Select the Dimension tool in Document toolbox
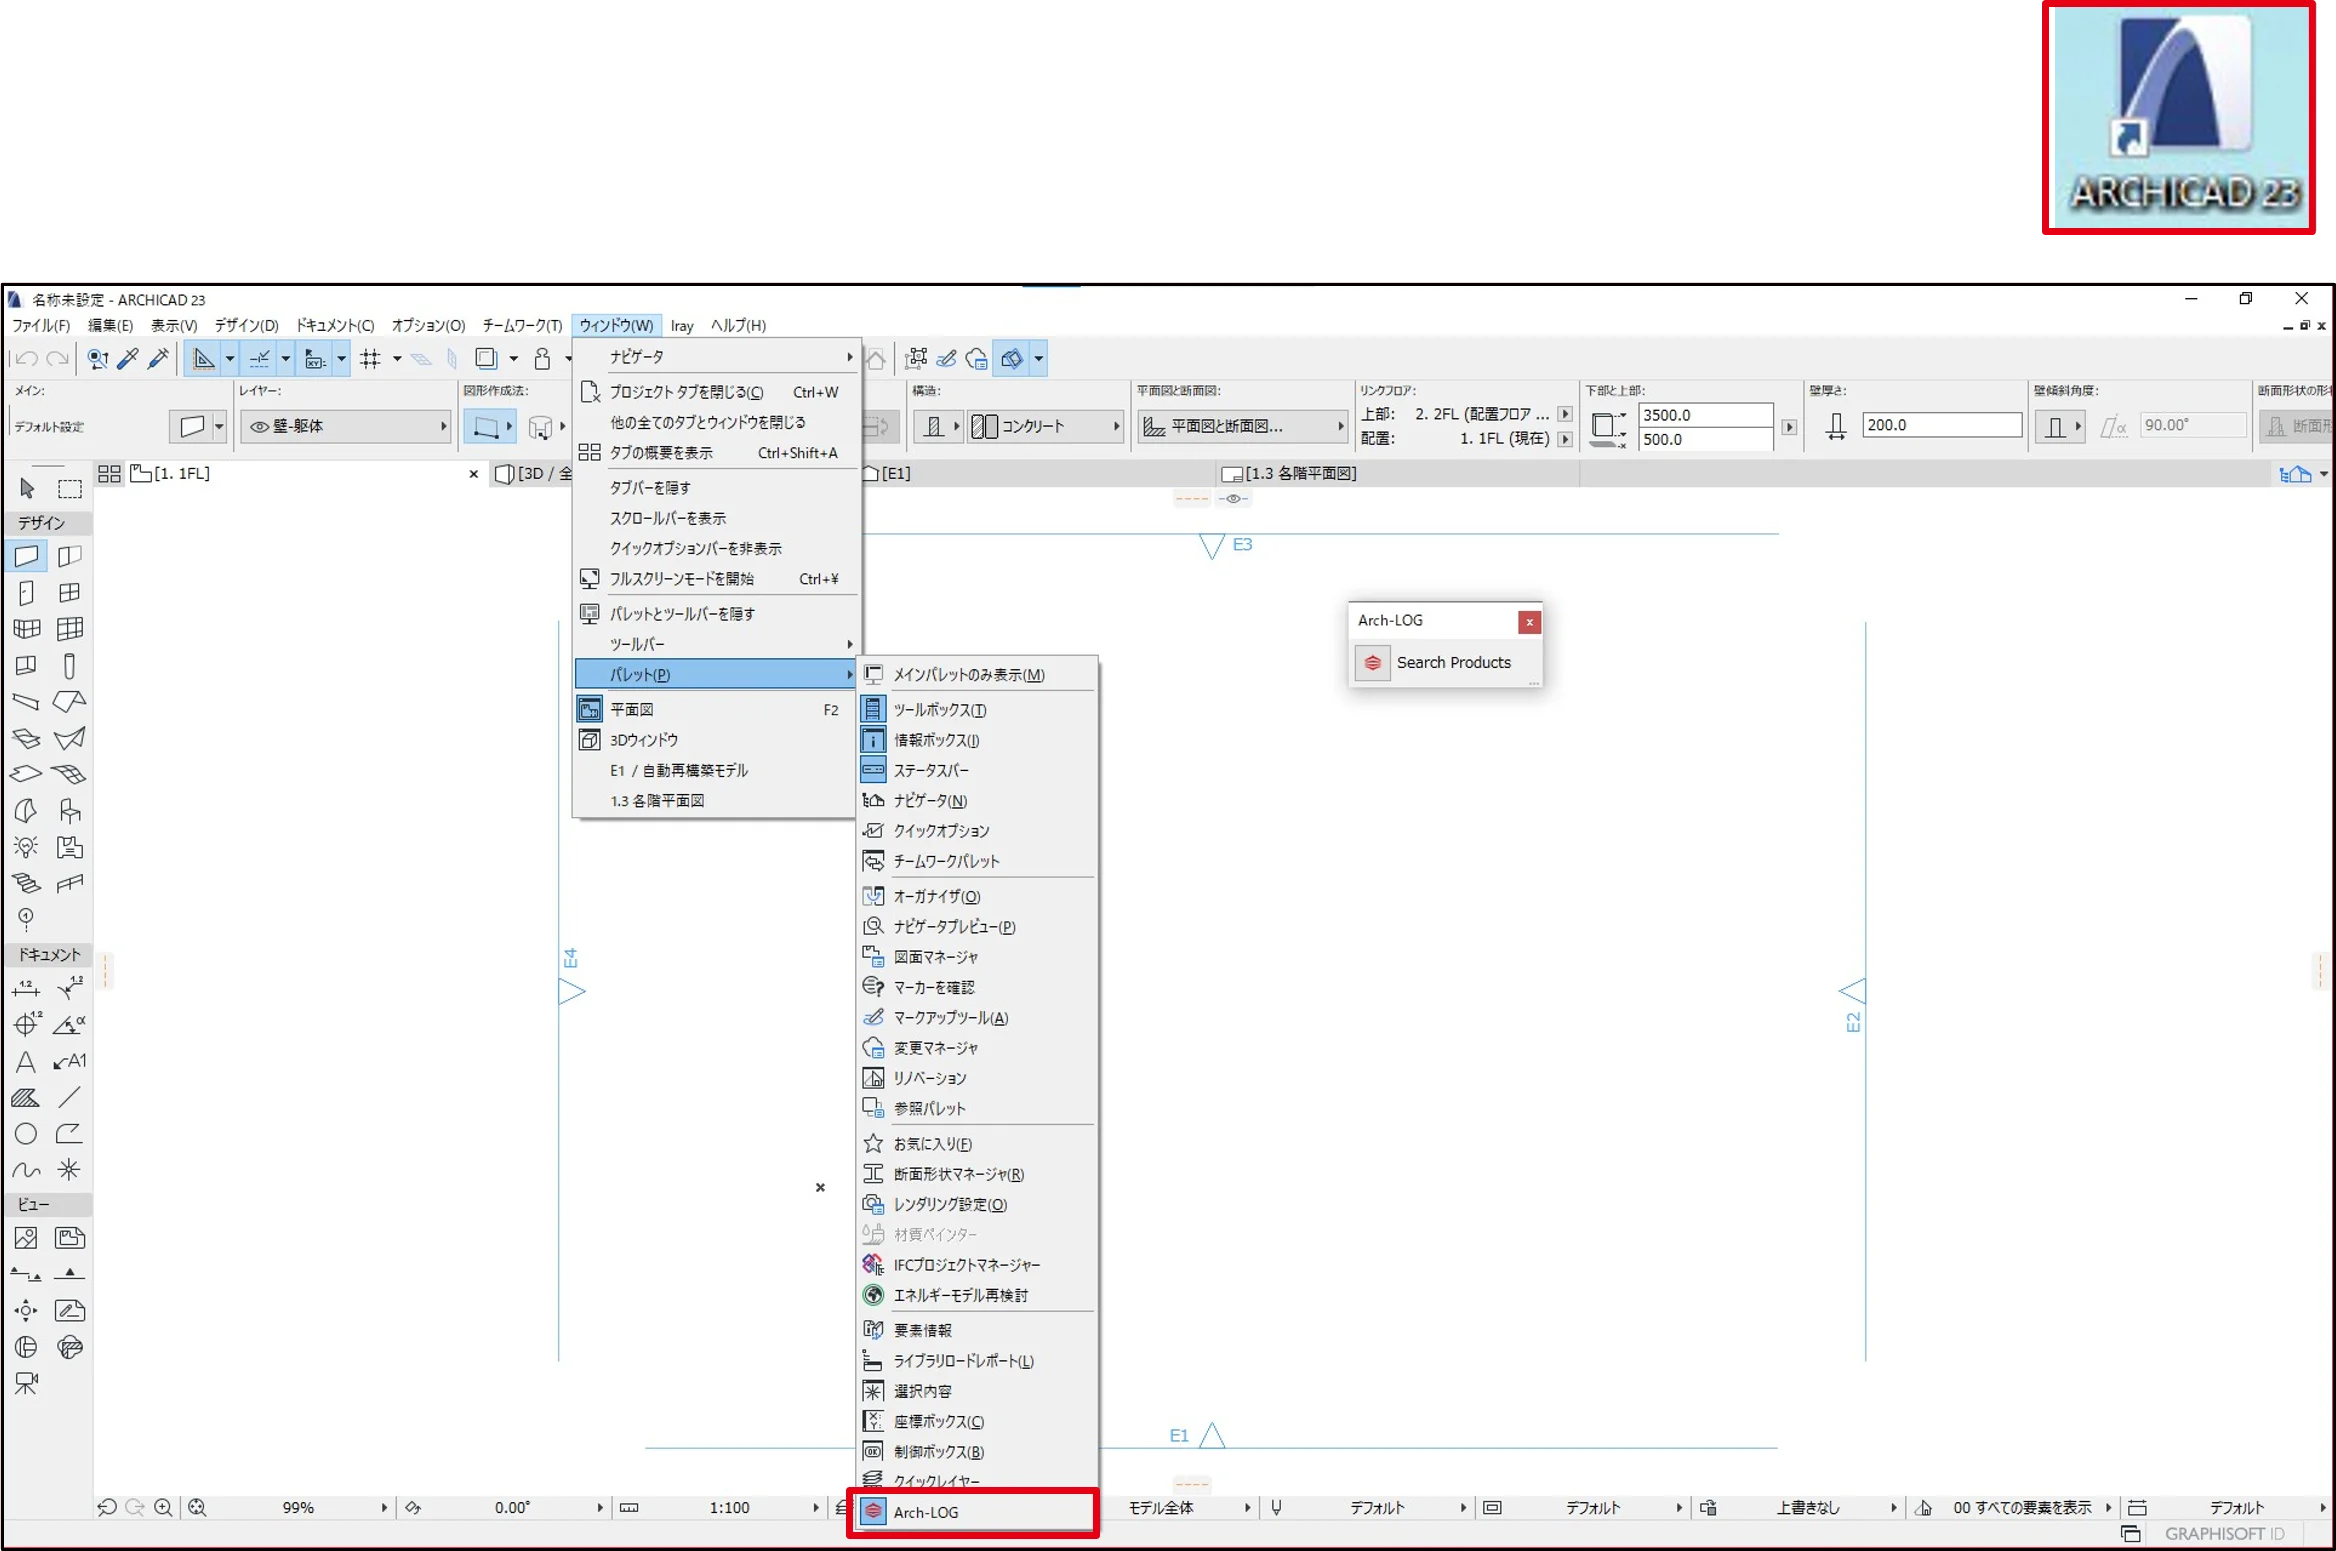 [26, 989]
